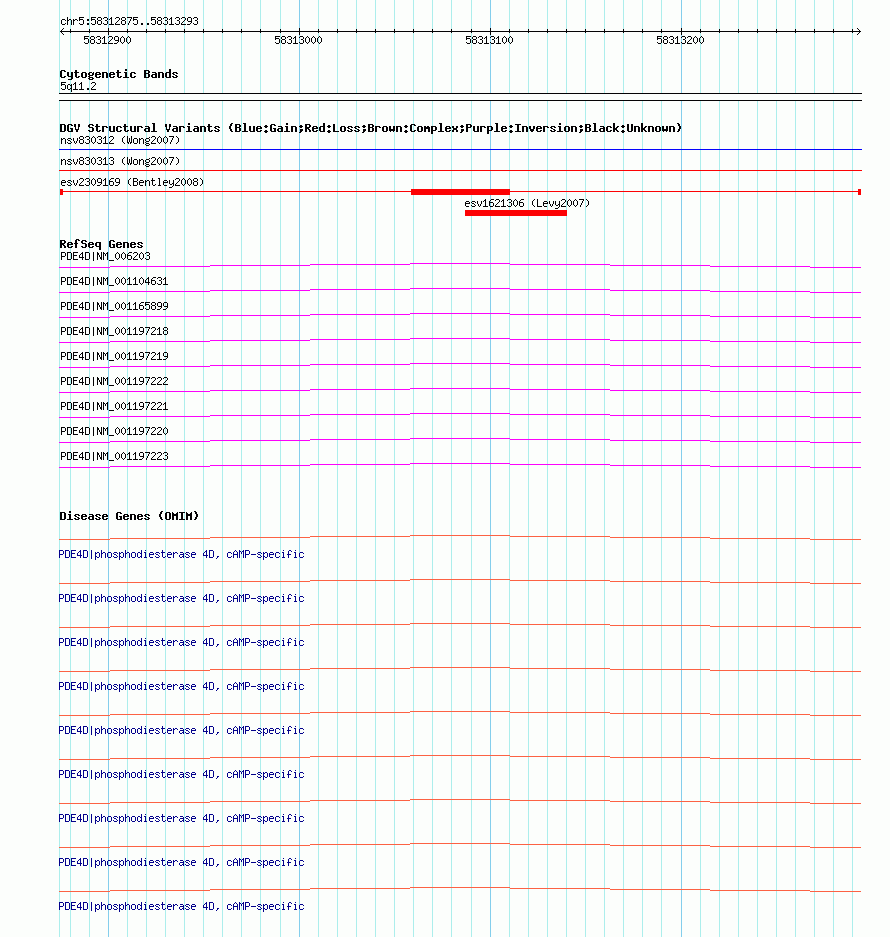
Task: Select the RefSeq Genes track title
Action: click(101, 244)
